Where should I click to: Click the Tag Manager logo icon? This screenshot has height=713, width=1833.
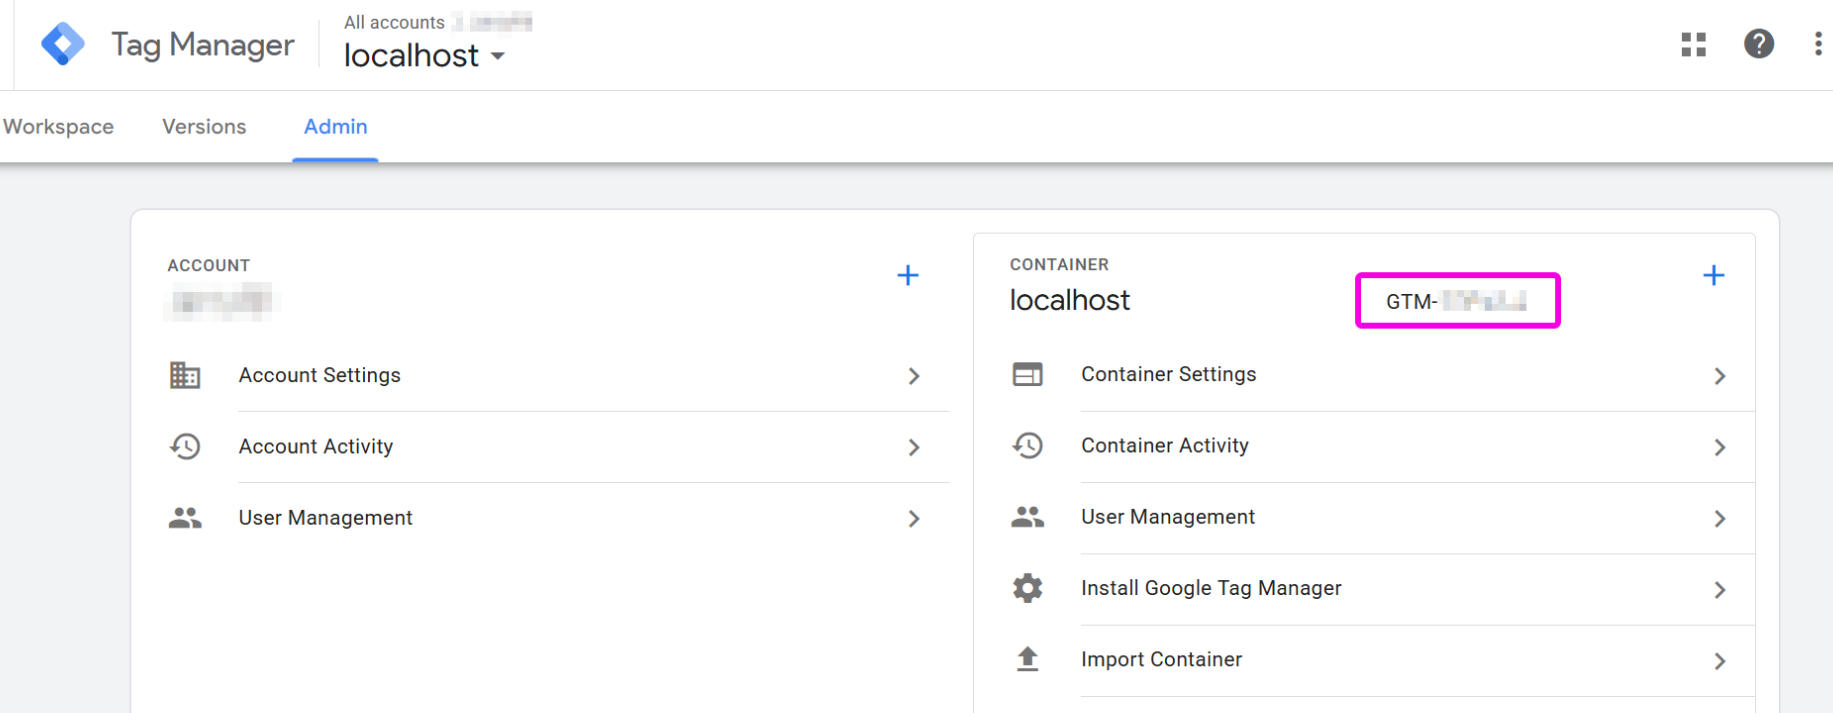click(x=63, y=44)
